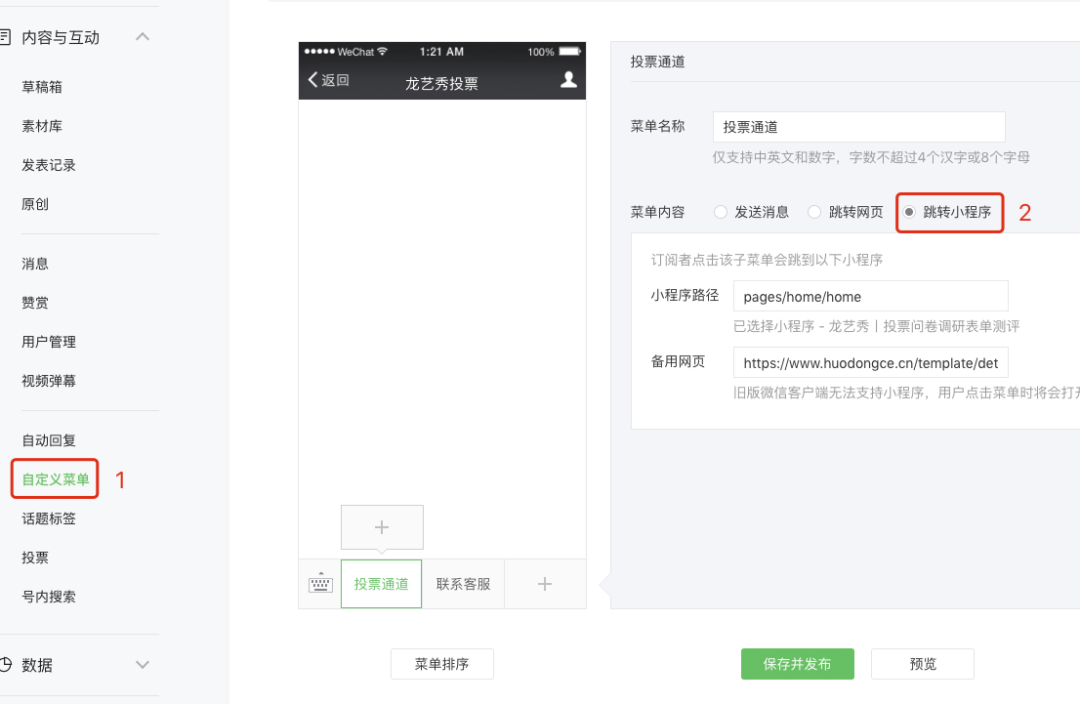Select the 联系客服 menu tab in preview
1080x704 pixels.
463,584
